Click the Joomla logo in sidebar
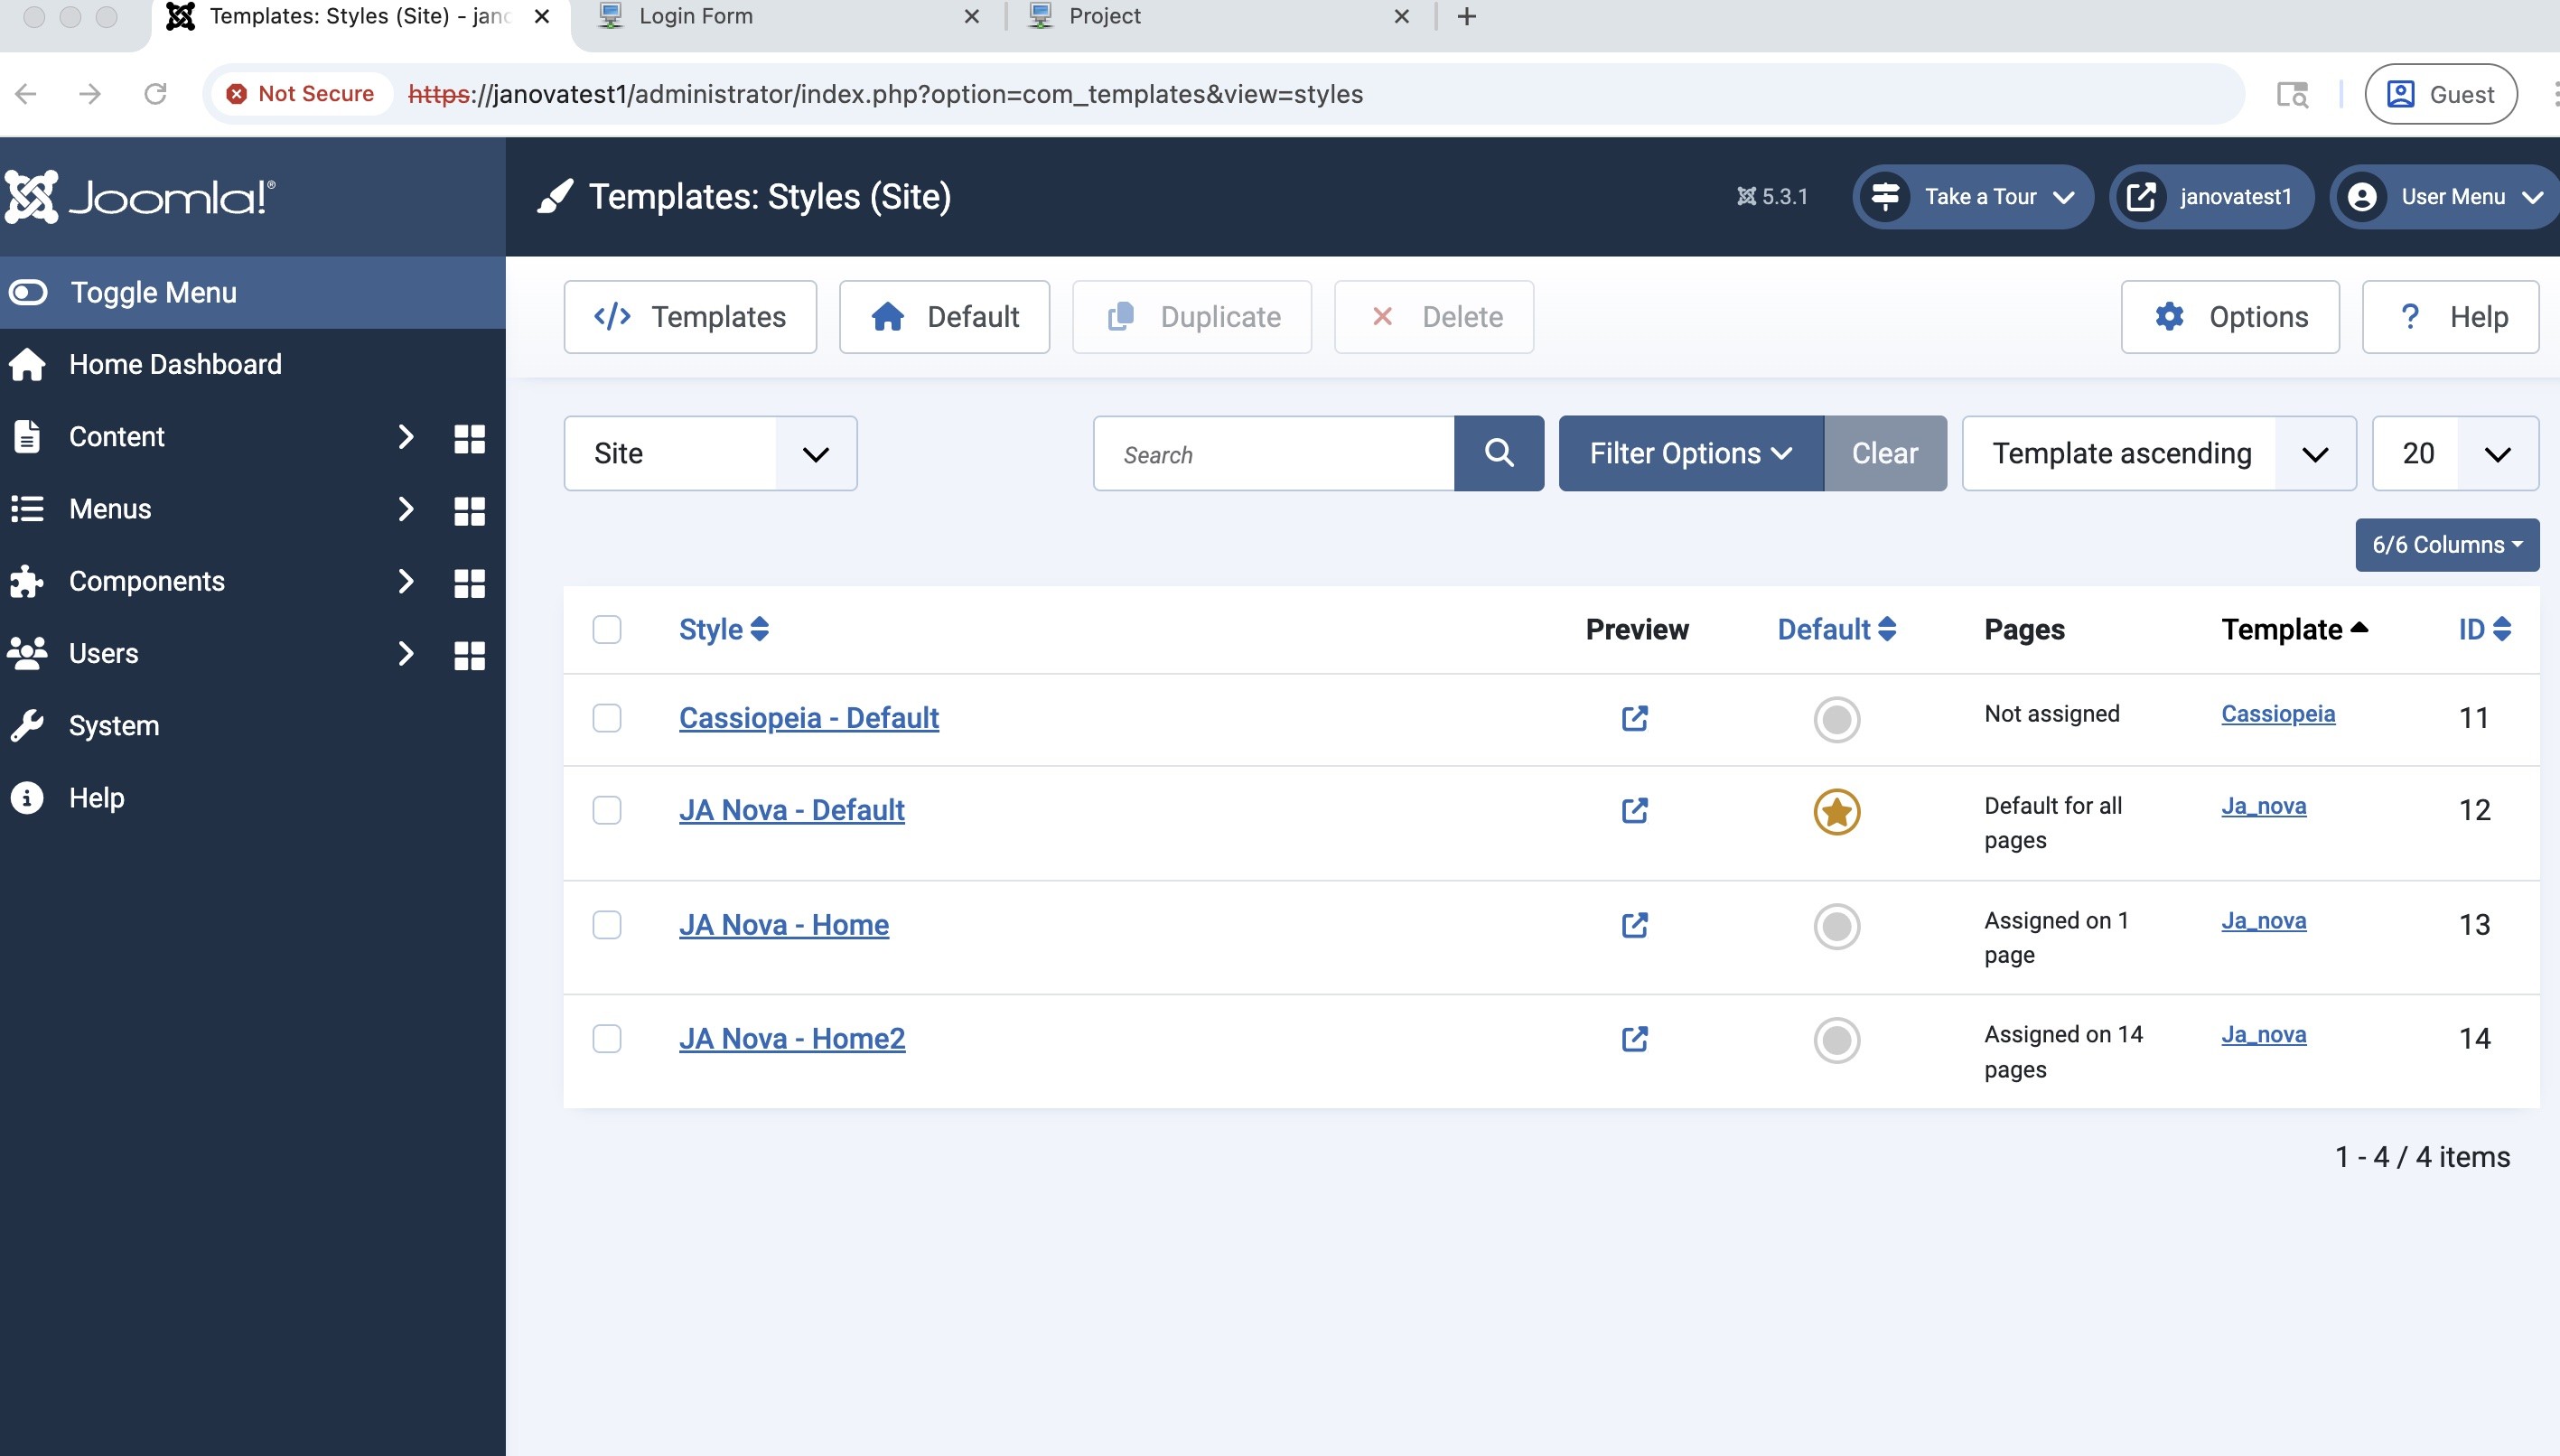Viewport: 2560px width, 1456px height. click(140, 196)
